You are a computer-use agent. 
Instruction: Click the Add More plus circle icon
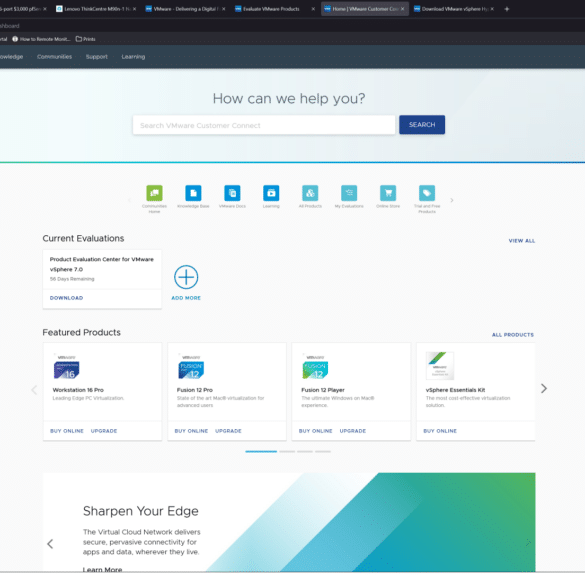click(186, 277)
